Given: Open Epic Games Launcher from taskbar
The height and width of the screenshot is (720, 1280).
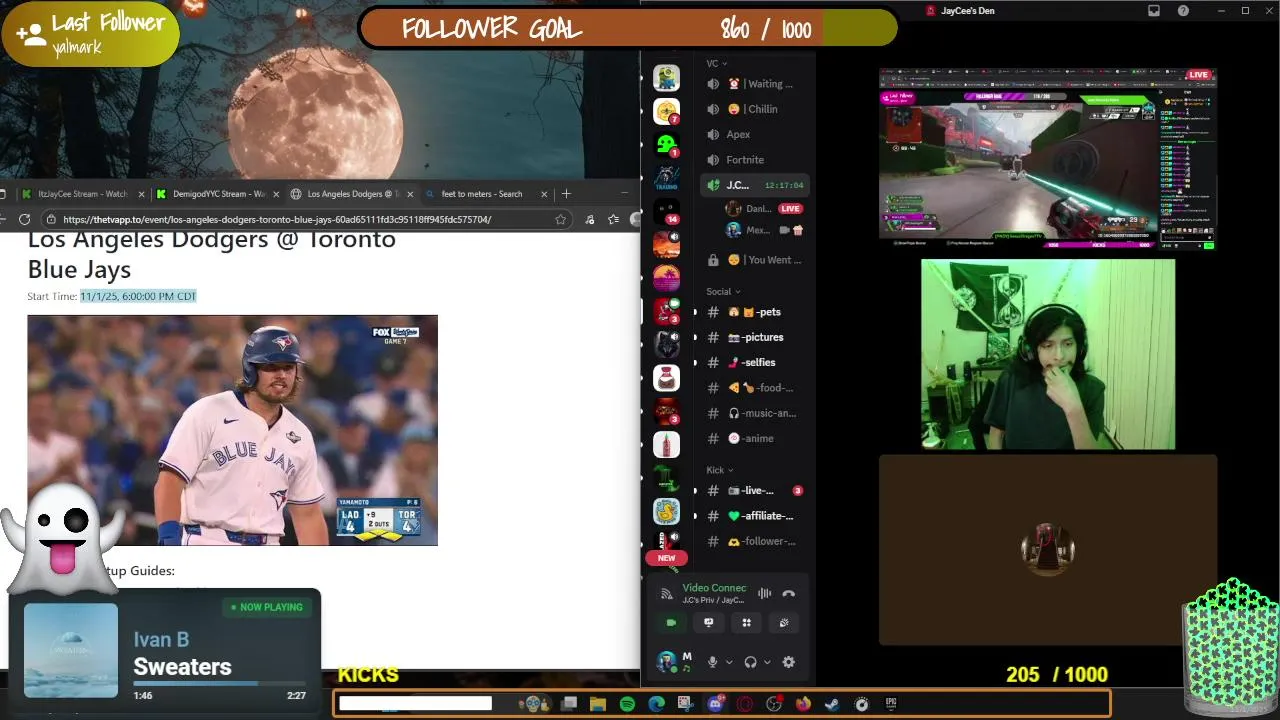Looking at the screenshot, I should (891, 704).
